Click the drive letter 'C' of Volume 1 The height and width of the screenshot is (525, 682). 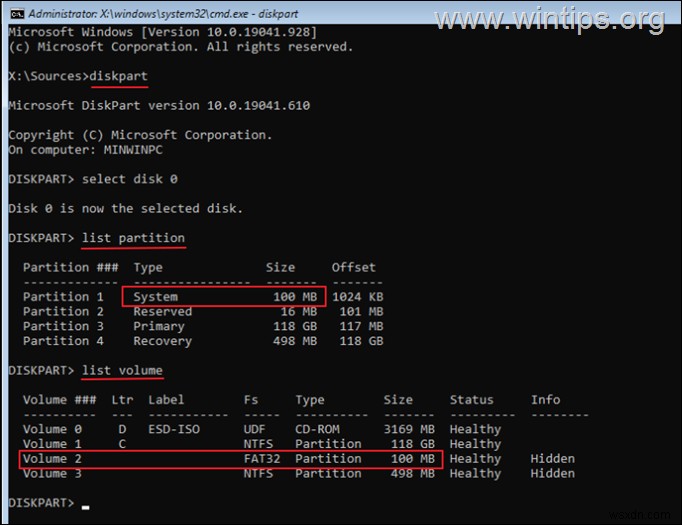pyautogui.click(x=122, y=445)
